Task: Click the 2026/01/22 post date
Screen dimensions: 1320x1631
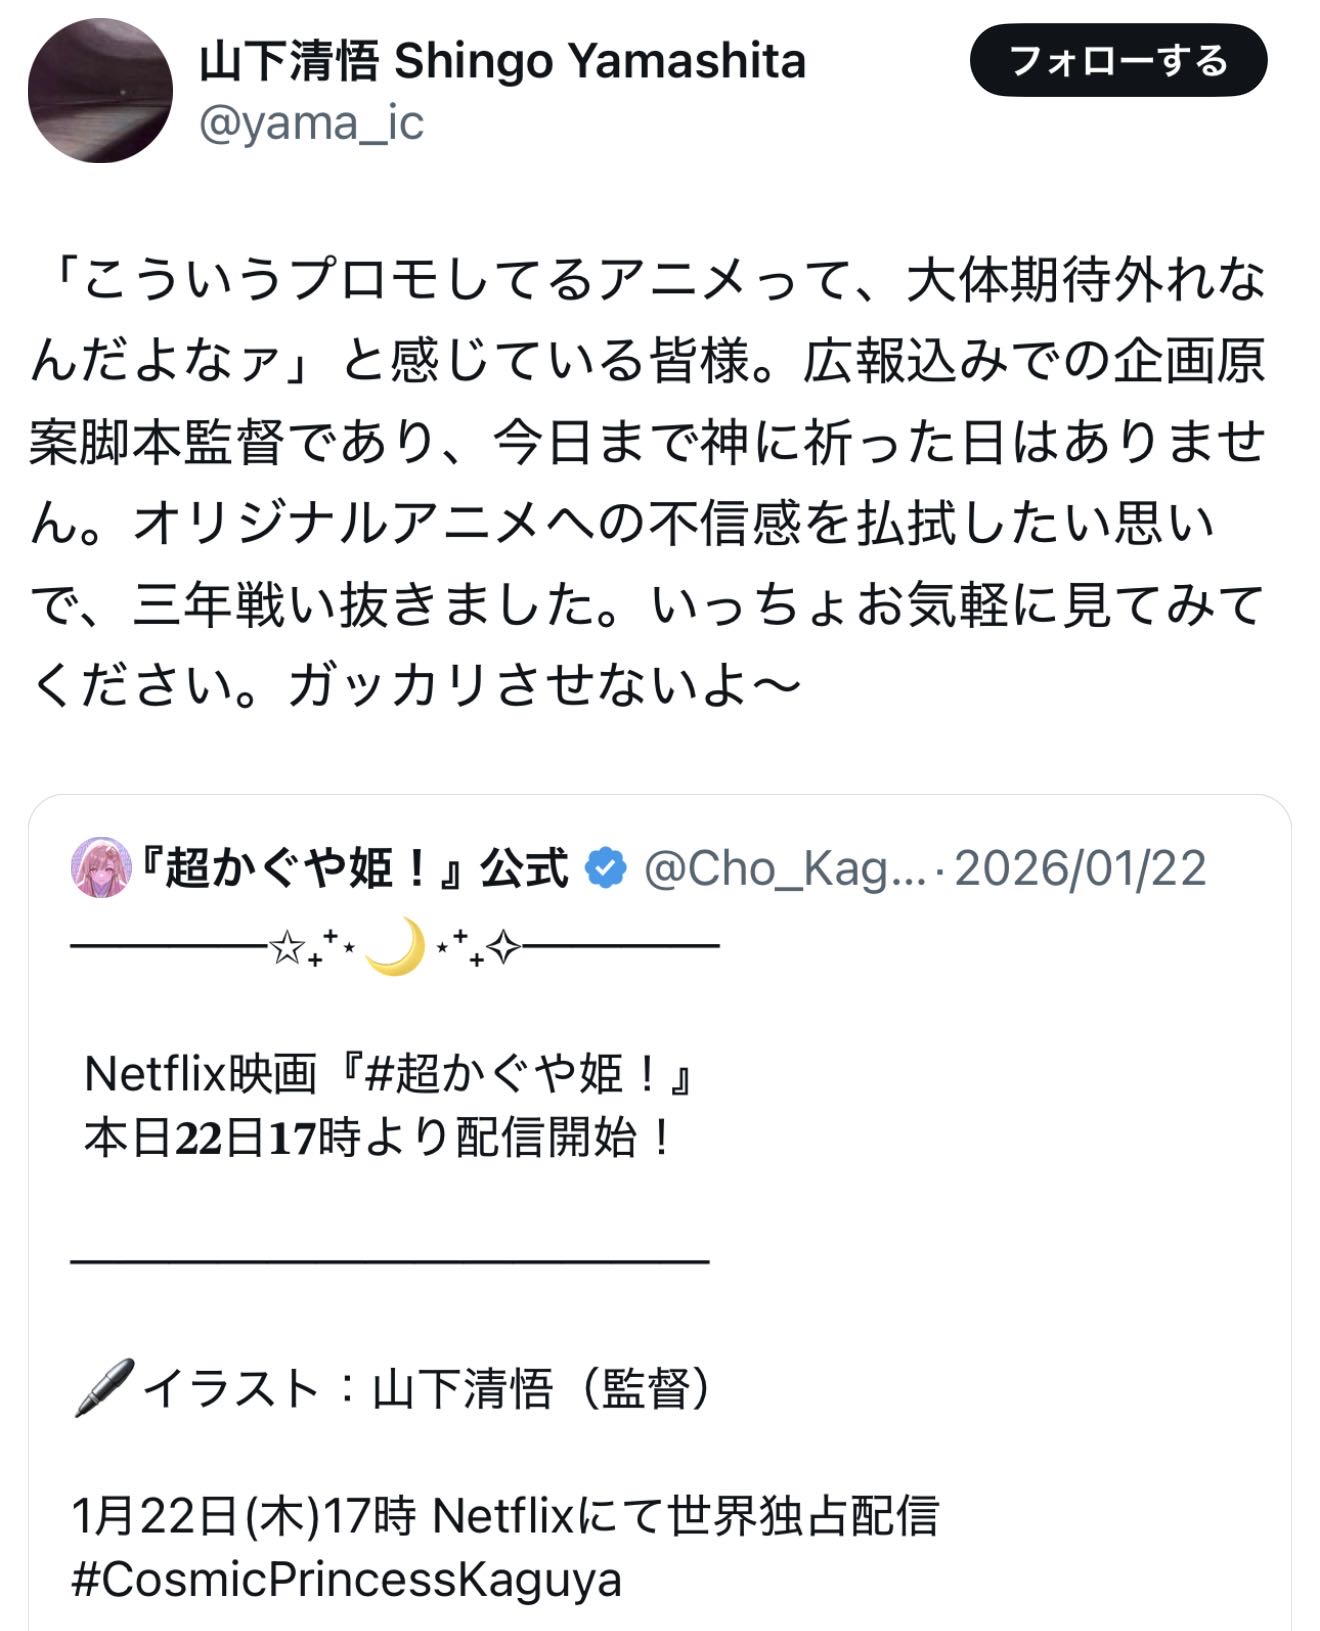Action: (1080, 868)
